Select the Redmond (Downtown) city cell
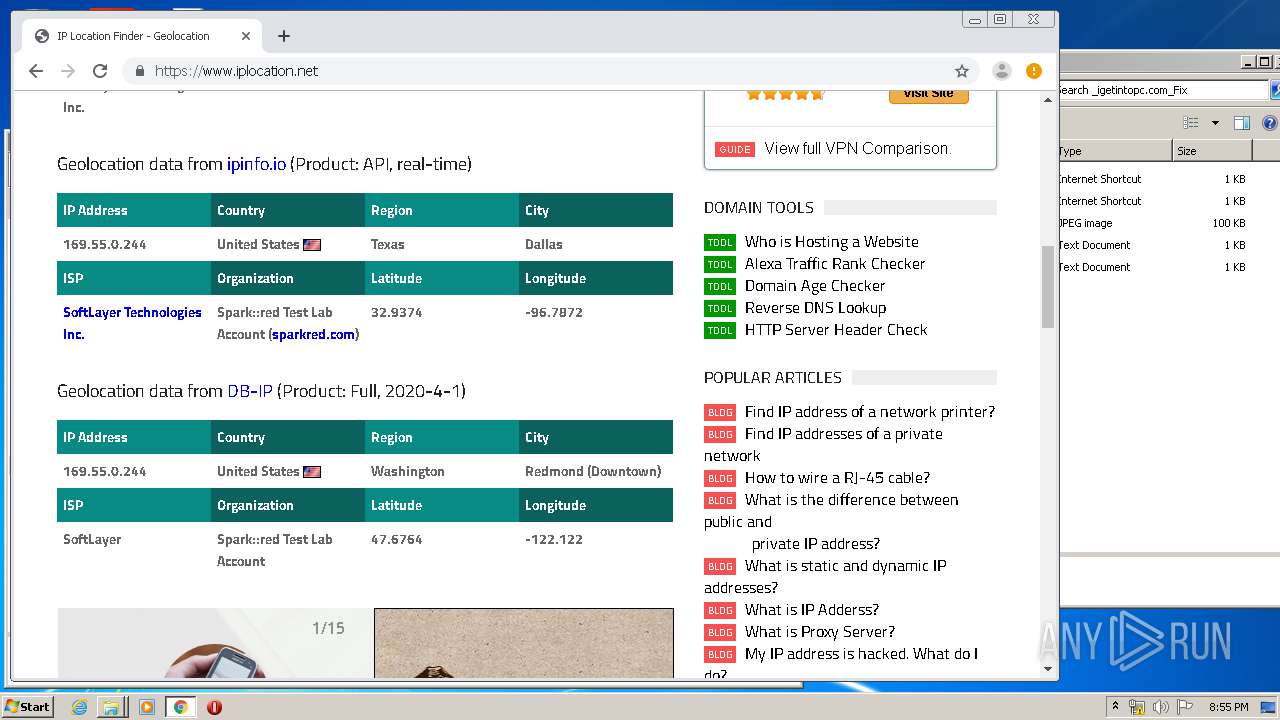Image resolution: width=1280 pixels, height=720 pixels. [x=593, y=471]
